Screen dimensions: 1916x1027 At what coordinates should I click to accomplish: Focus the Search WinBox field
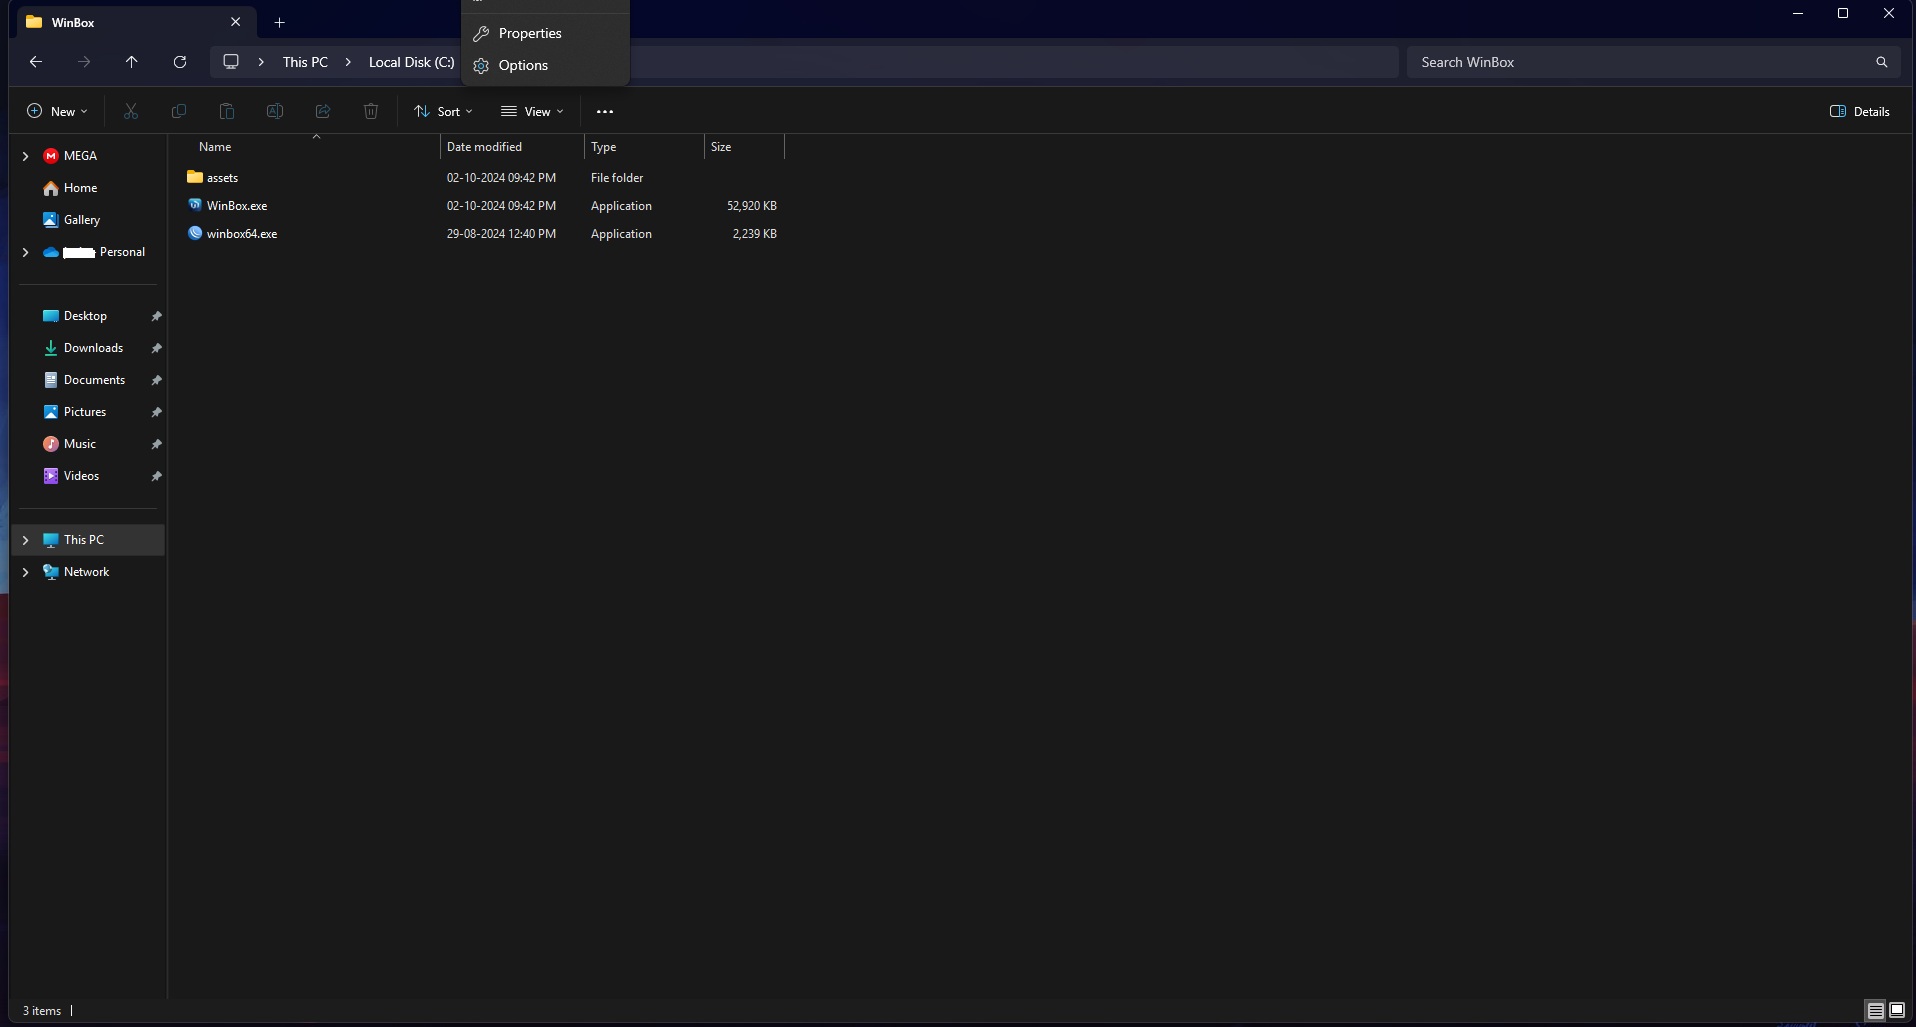tap(1640, 62)
